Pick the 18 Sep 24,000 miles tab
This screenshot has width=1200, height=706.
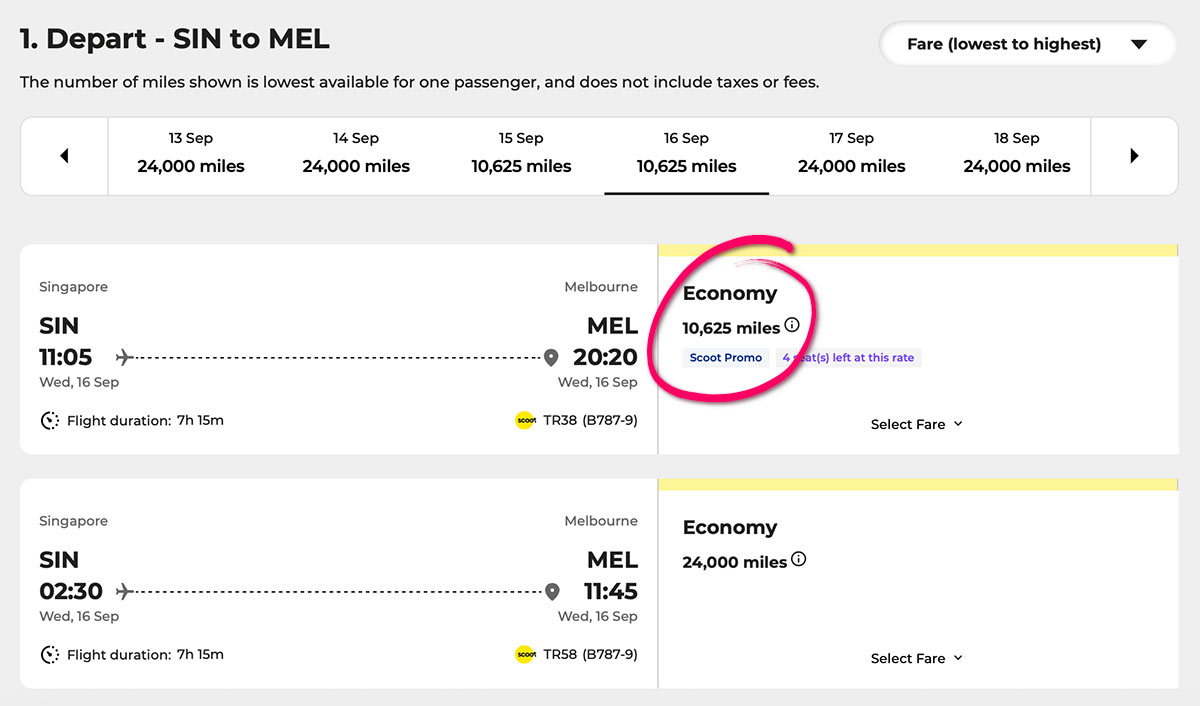1017,156
